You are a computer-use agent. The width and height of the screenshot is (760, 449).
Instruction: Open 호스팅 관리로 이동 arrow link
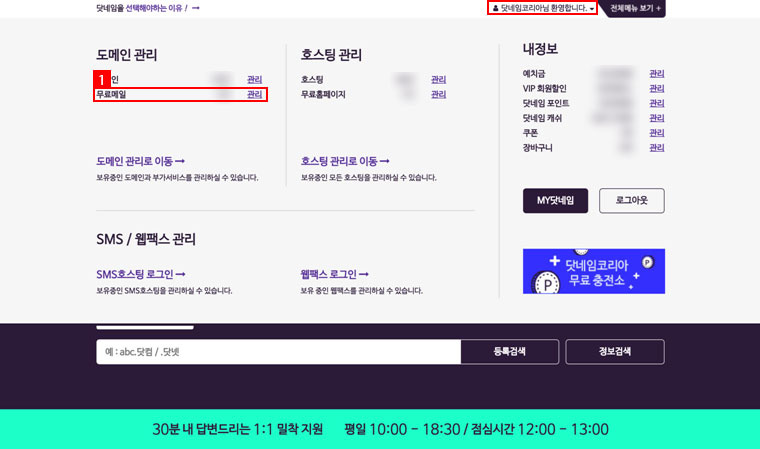345,161
